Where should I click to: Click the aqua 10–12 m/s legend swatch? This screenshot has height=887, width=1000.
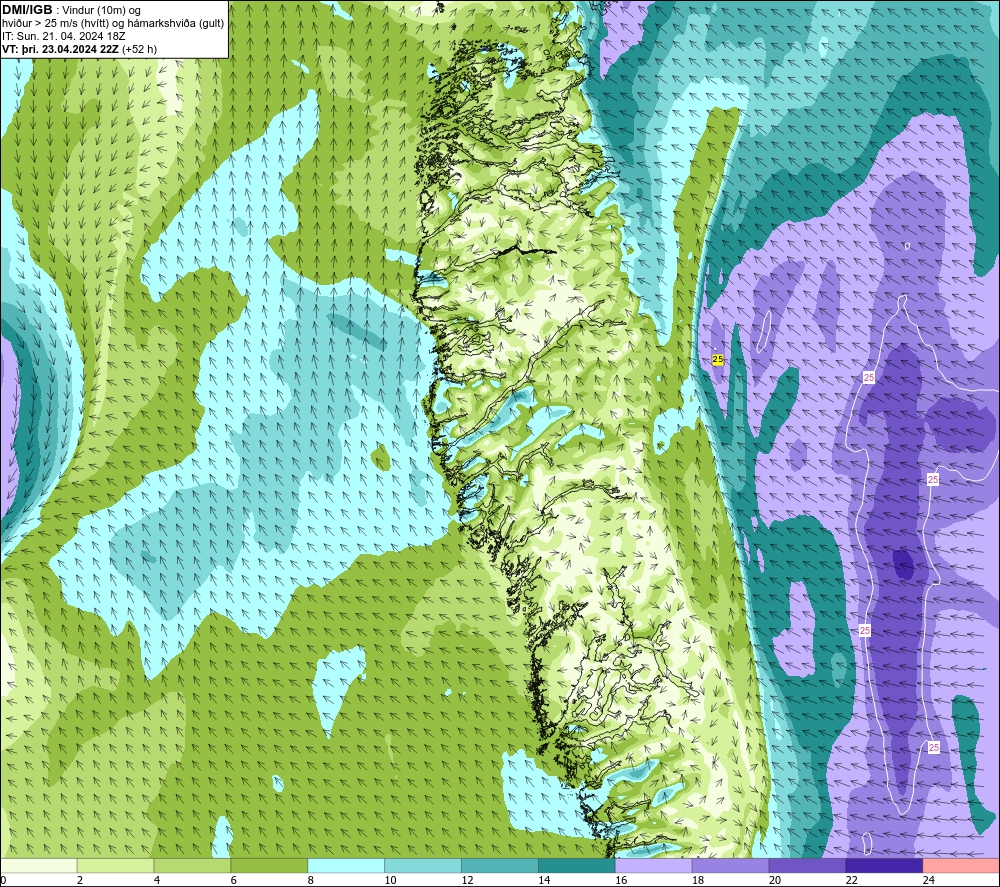pos(423,866)
